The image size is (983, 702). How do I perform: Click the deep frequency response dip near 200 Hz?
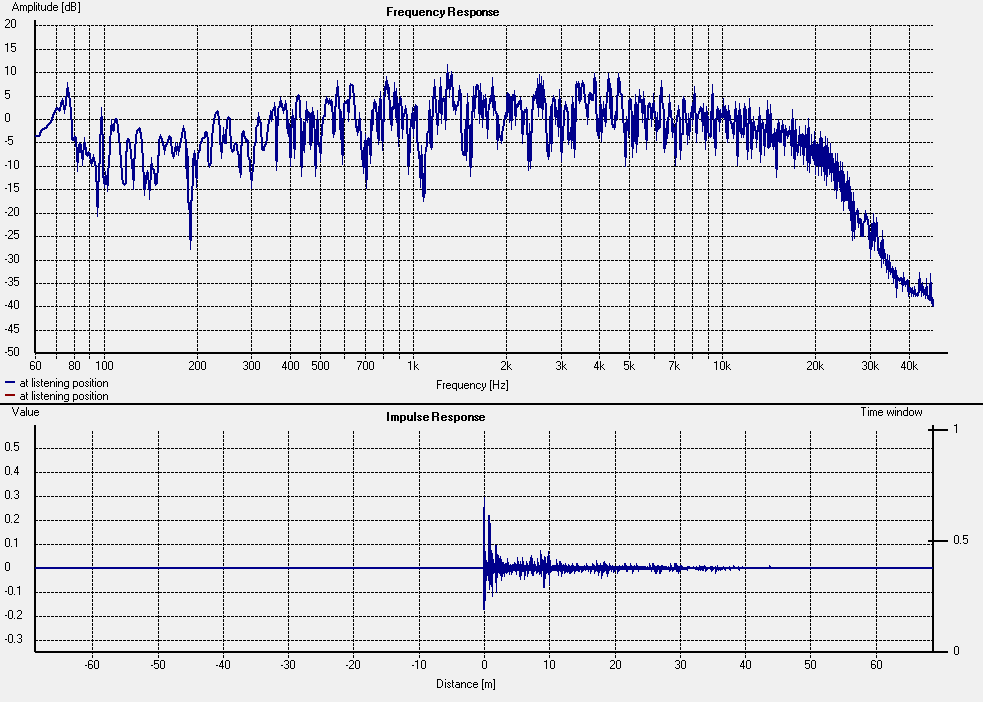coord(191,243)
